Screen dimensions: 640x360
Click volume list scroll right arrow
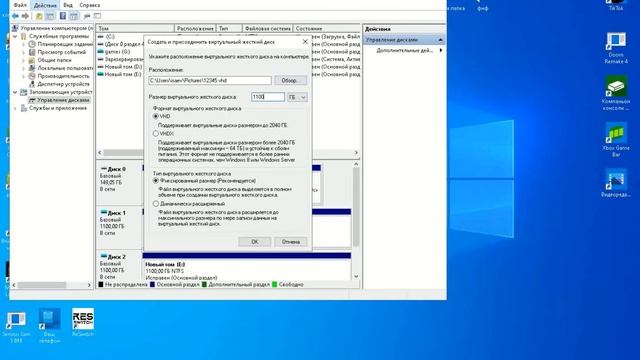coord(356,153)
